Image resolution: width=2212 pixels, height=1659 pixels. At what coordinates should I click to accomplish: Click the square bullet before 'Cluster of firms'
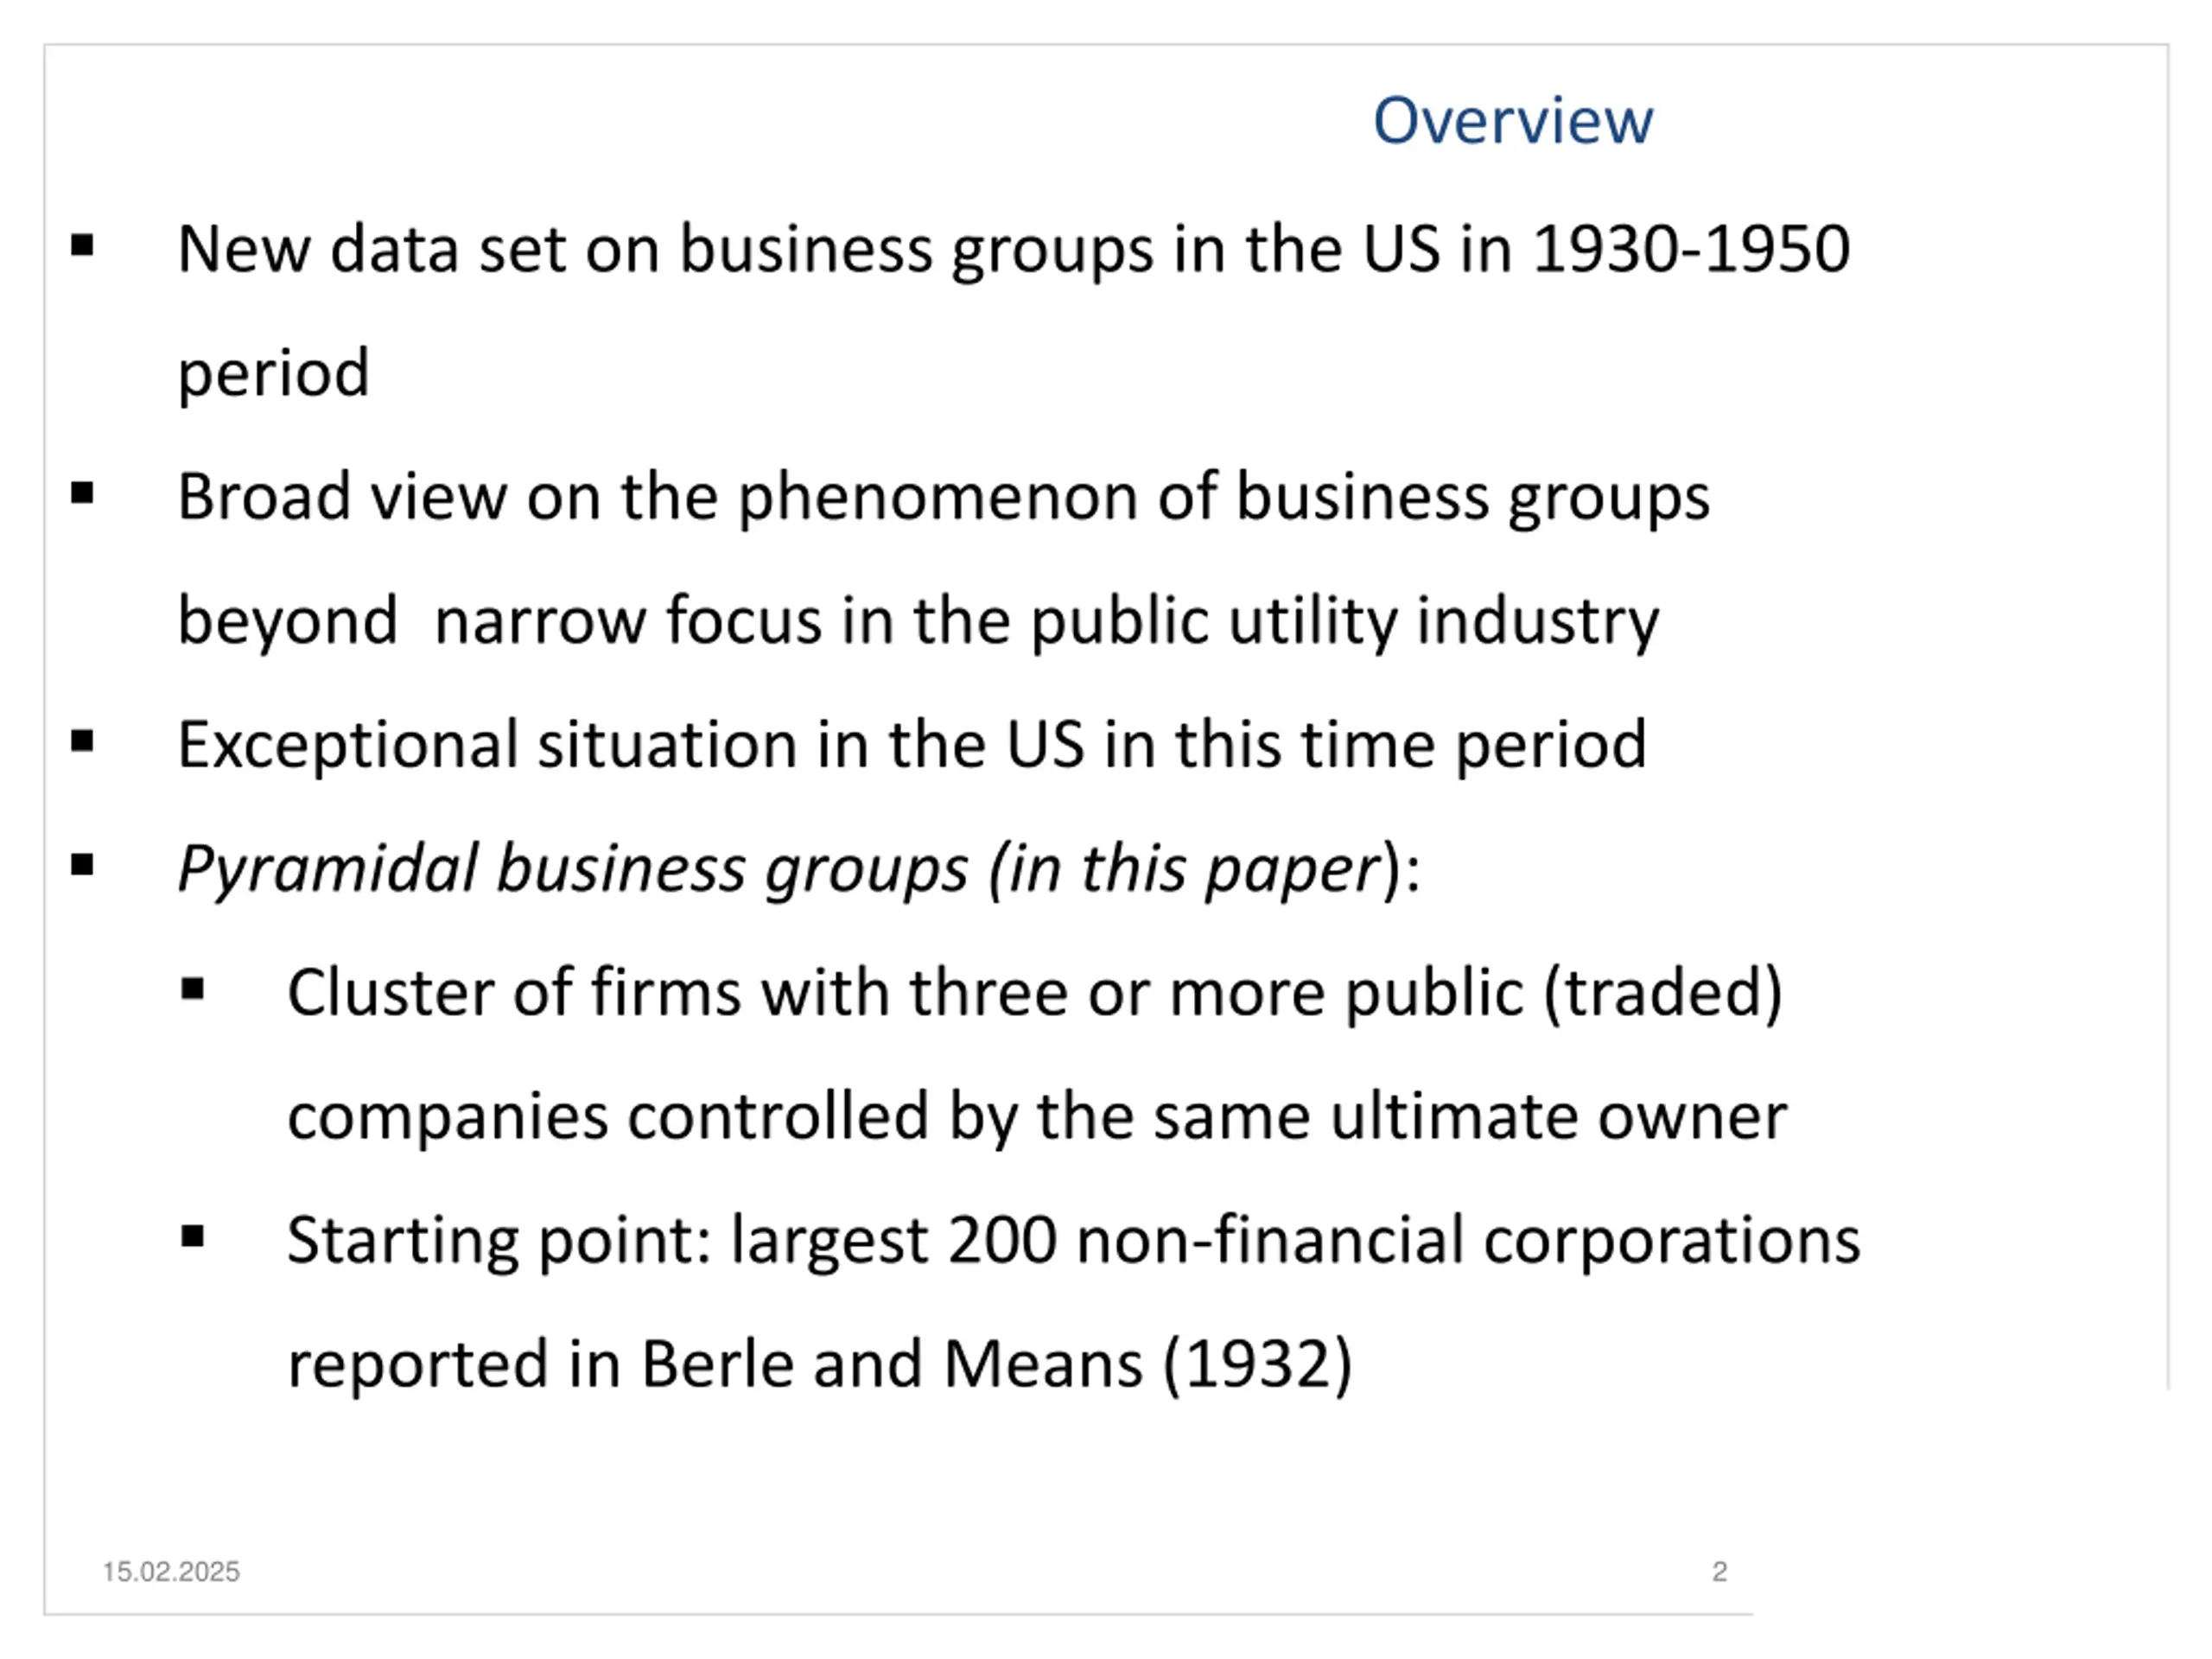pos(193,989)
